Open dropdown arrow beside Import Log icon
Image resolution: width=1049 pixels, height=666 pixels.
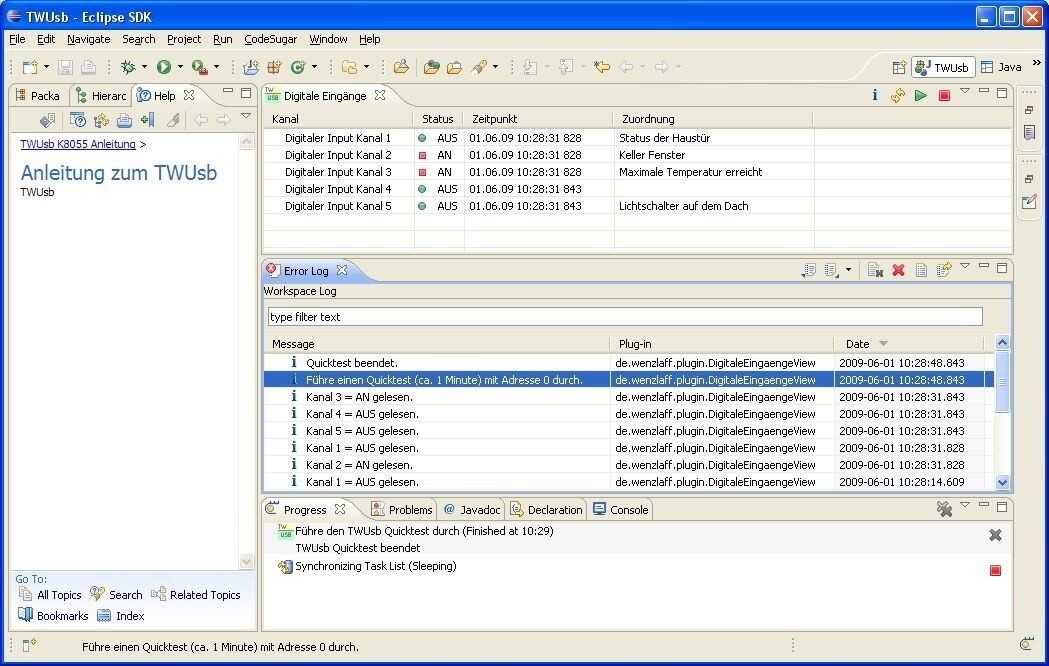click(848, 270)
